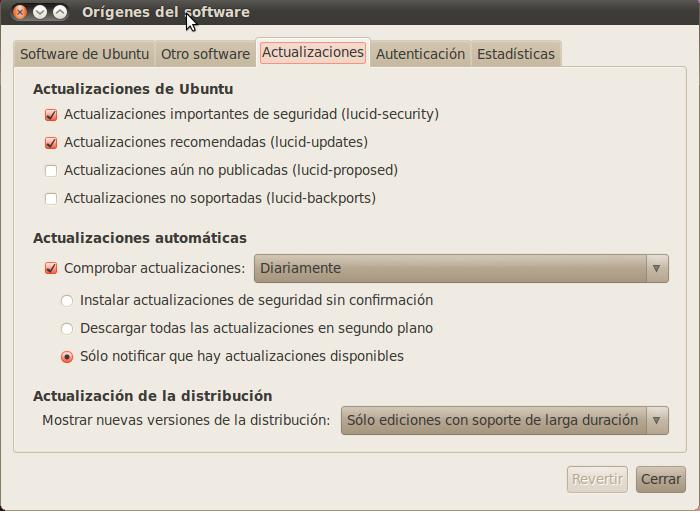Select the Actualizaciones tab

click(312, 52)
